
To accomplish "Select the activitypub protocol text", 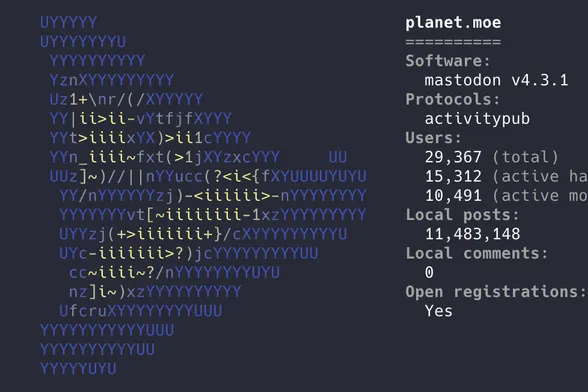I will coord(477,119).
